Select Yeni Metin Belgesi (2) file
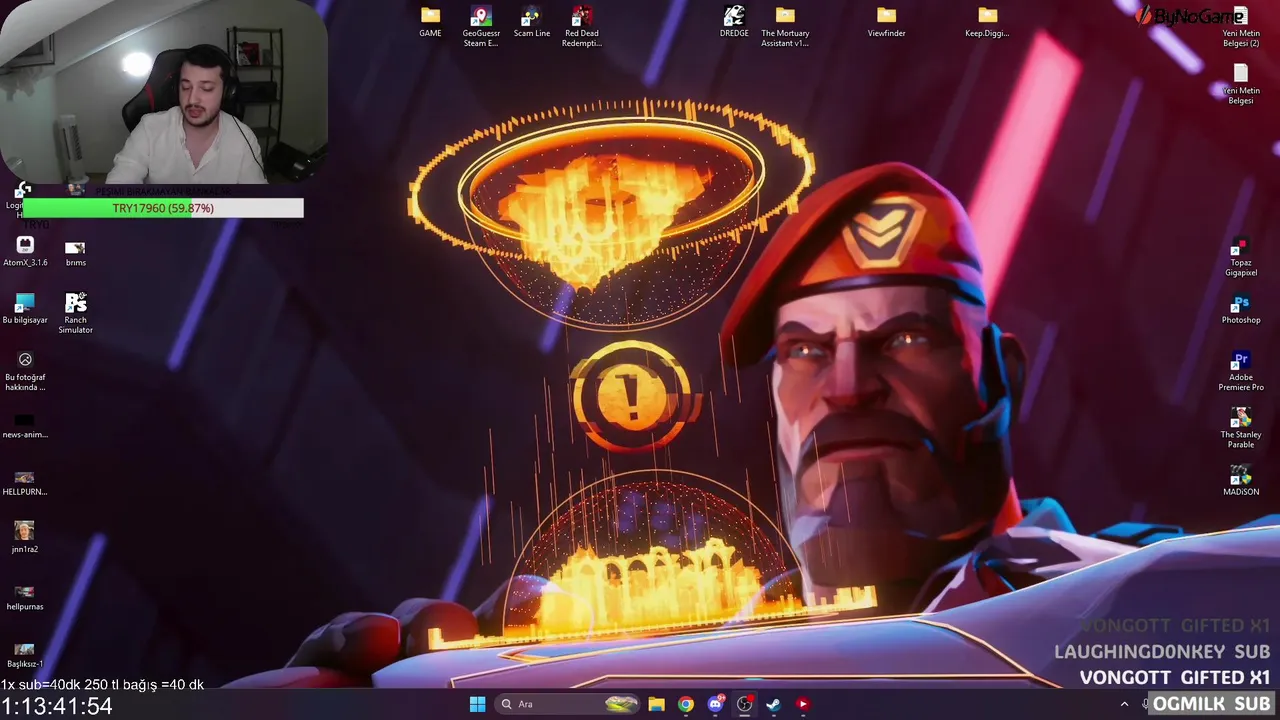This screenshot has height=720, width=1280. pyautogui.click(x=1241, y=27)
